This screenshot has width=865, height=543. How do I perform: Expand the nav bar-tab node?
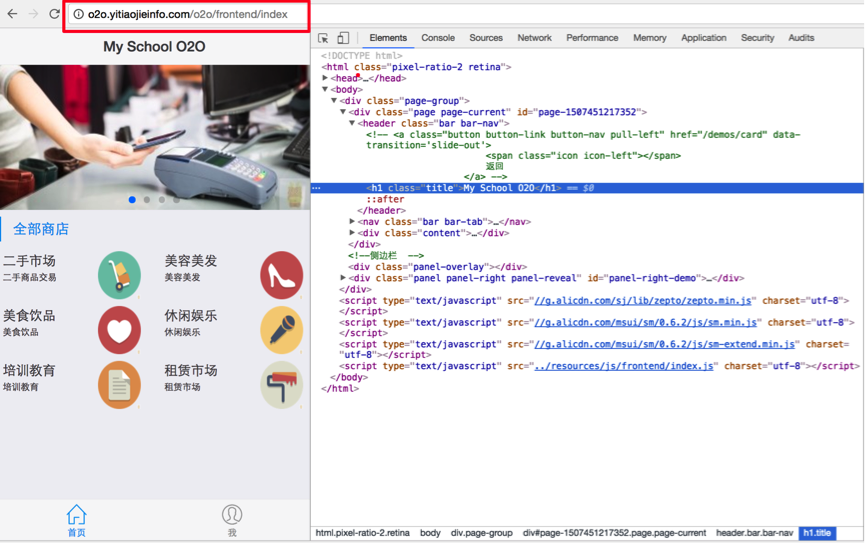coord(351,221)
